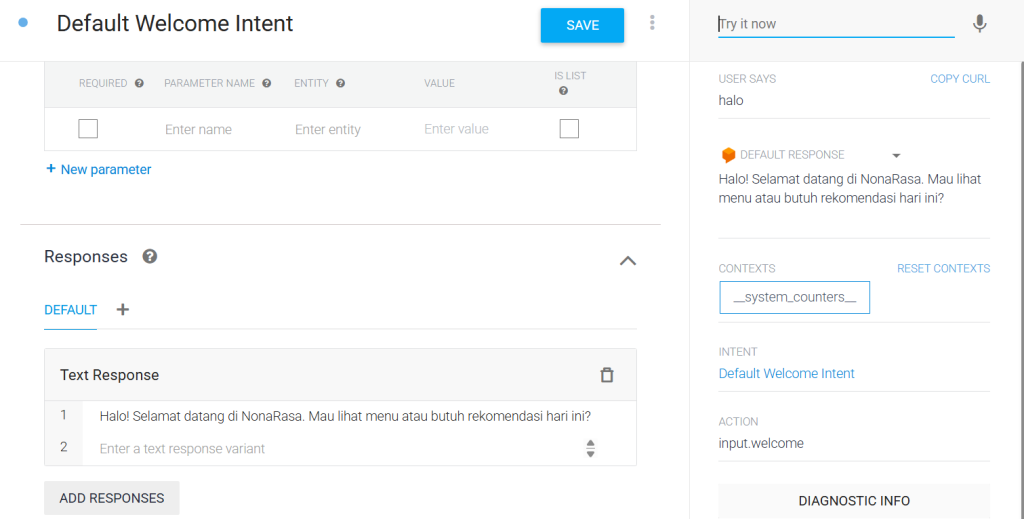
Task: Check the REQUIRED parameter checkbox
Action: tap(88, 129)
